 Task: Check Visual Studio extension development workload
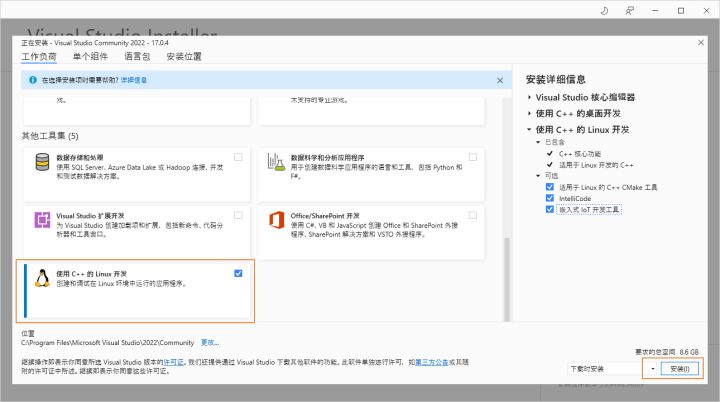click(x=238, y=215)
